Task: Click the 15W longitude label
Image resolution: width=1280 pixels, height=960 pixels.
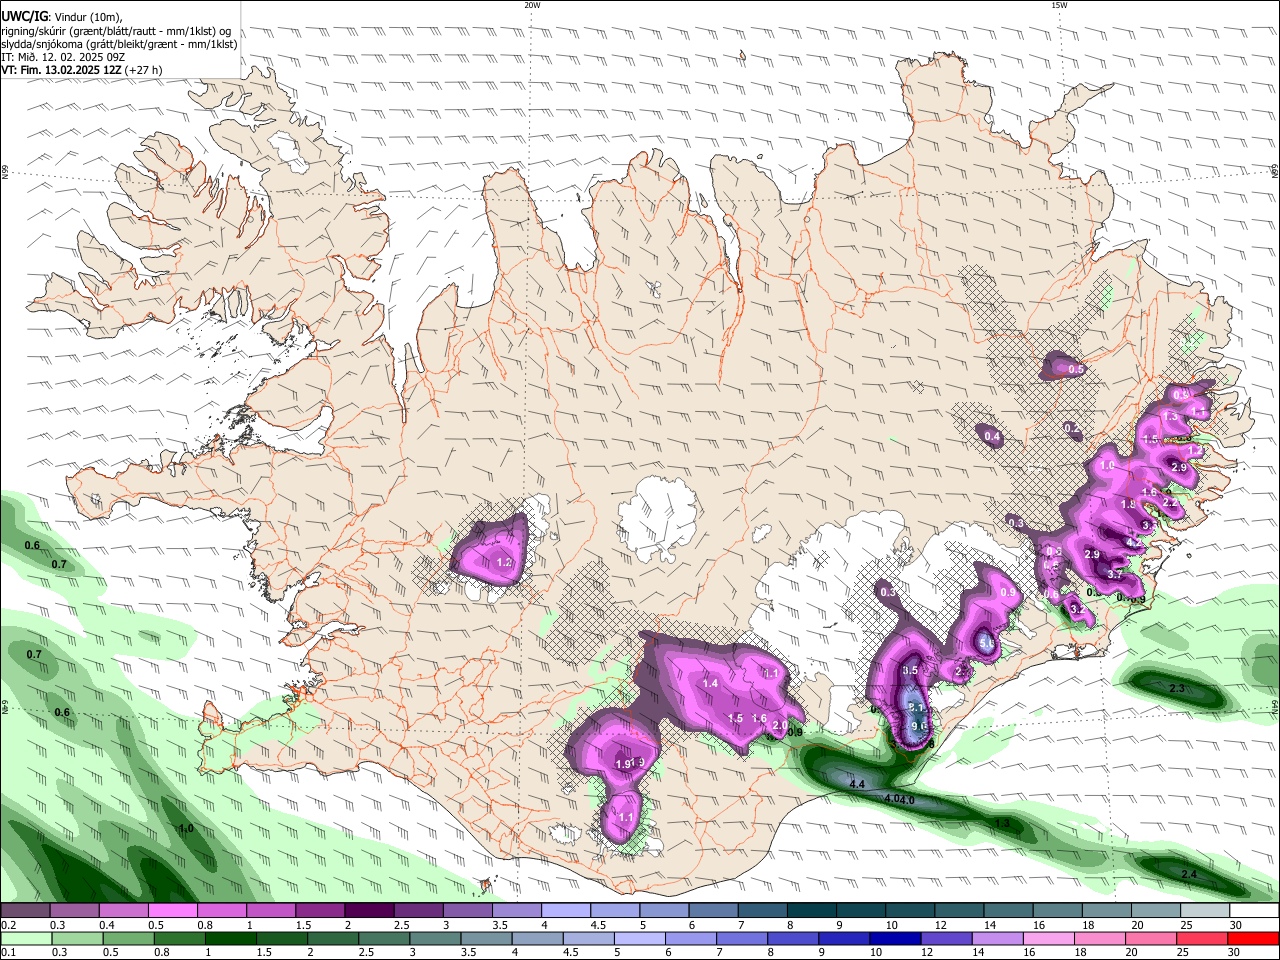Action: 1059,5
